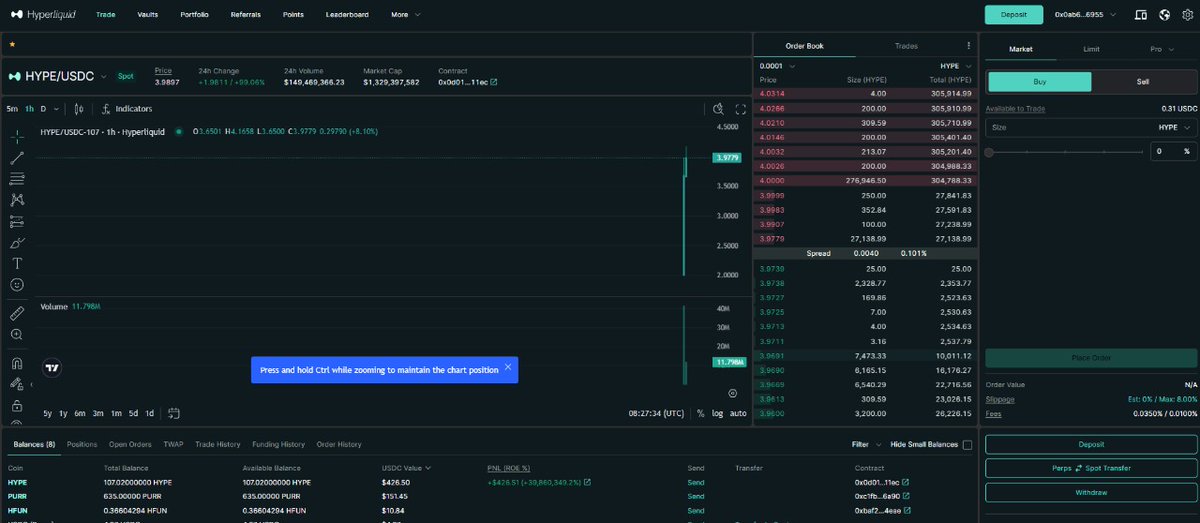Open the Vaults navigation item
Screen dimensions: 1200x523
click(x=148, y=15)
